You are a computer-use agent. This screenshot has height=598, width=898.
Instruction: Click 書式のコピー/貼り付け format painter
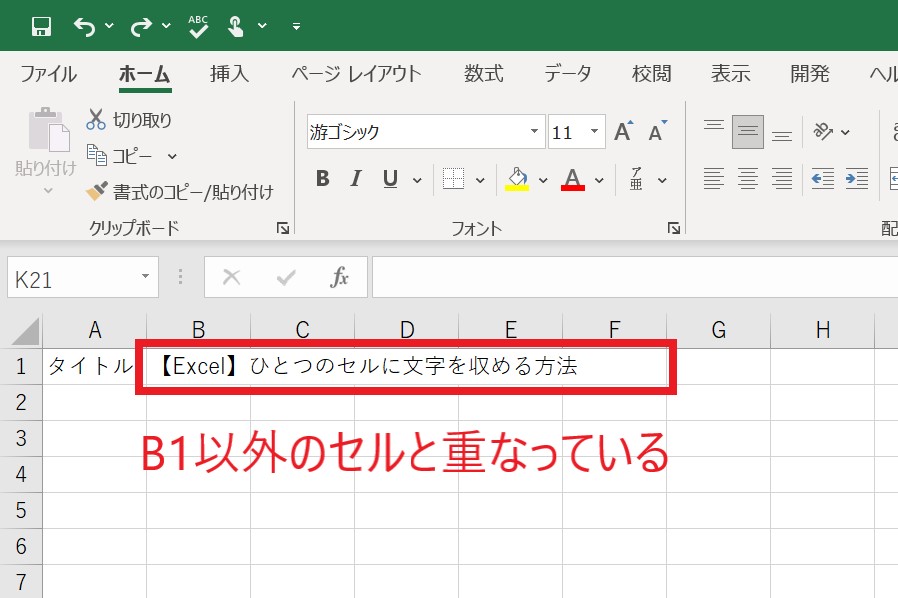pyautogui.click(x=179, y=192)
